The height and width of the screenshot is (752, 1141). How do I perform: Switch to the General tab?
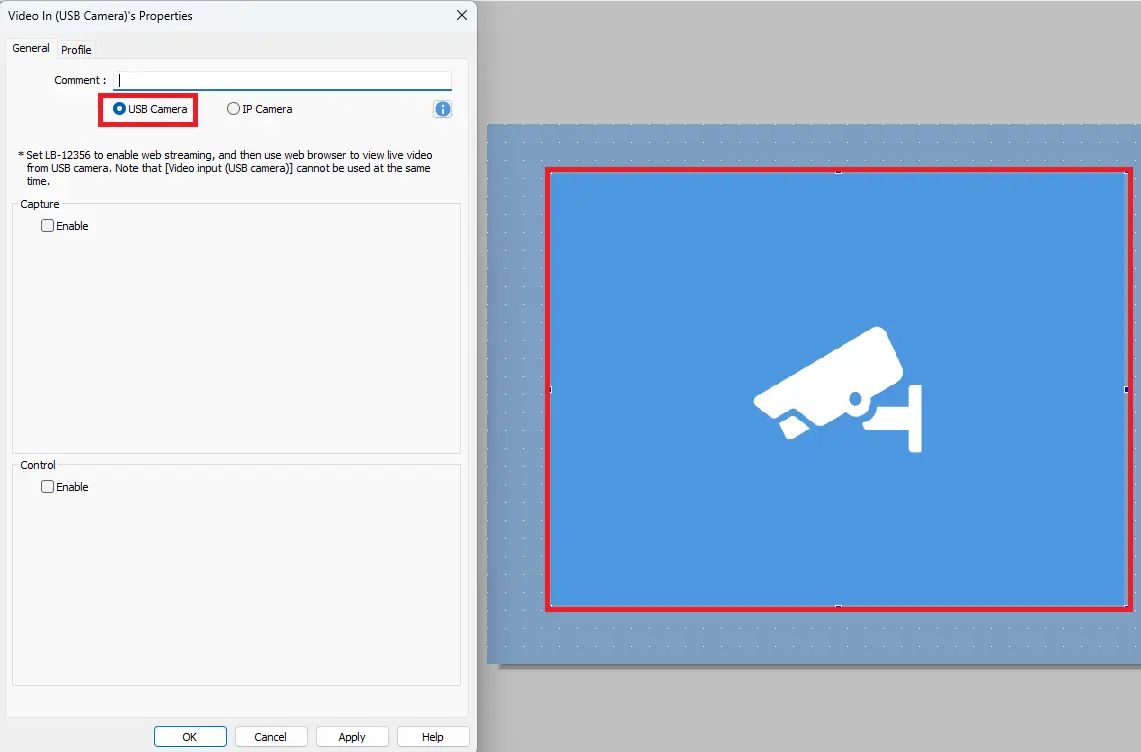[x=30, y=48]
